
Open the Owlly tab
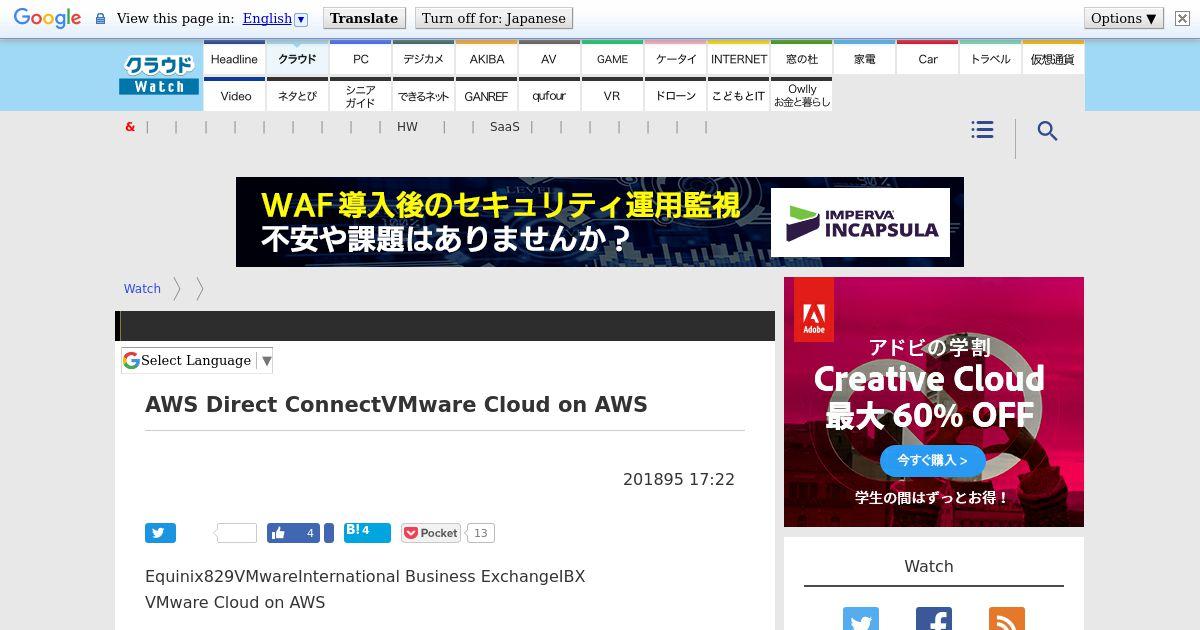[802, 95]
